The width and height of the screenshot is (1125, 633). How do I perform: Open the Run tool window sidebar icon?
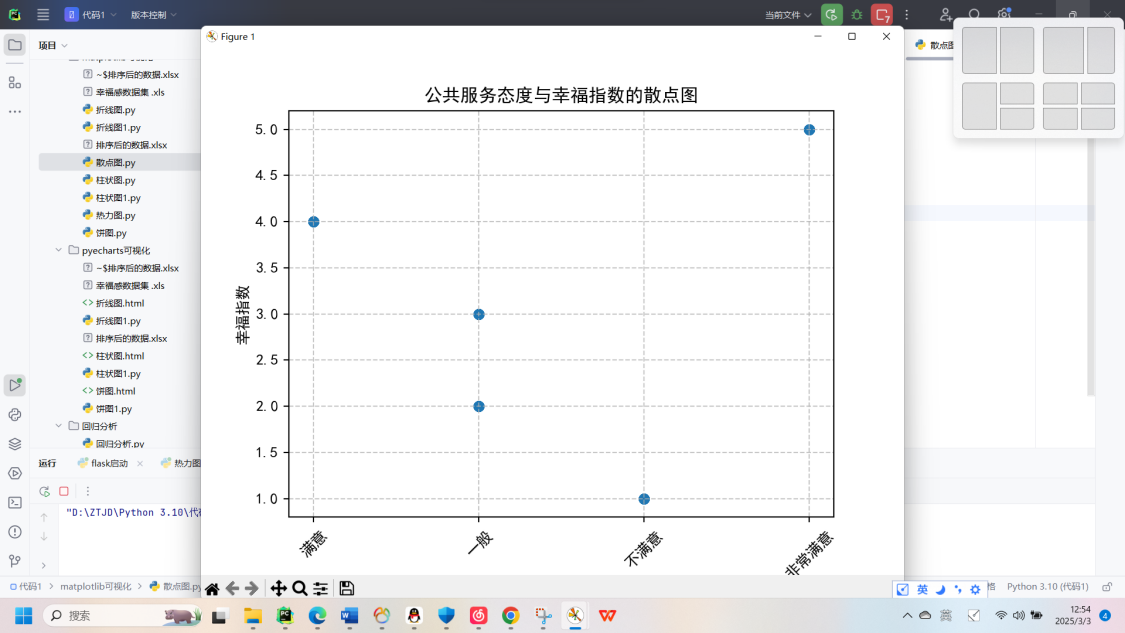[x=15, y=385]
